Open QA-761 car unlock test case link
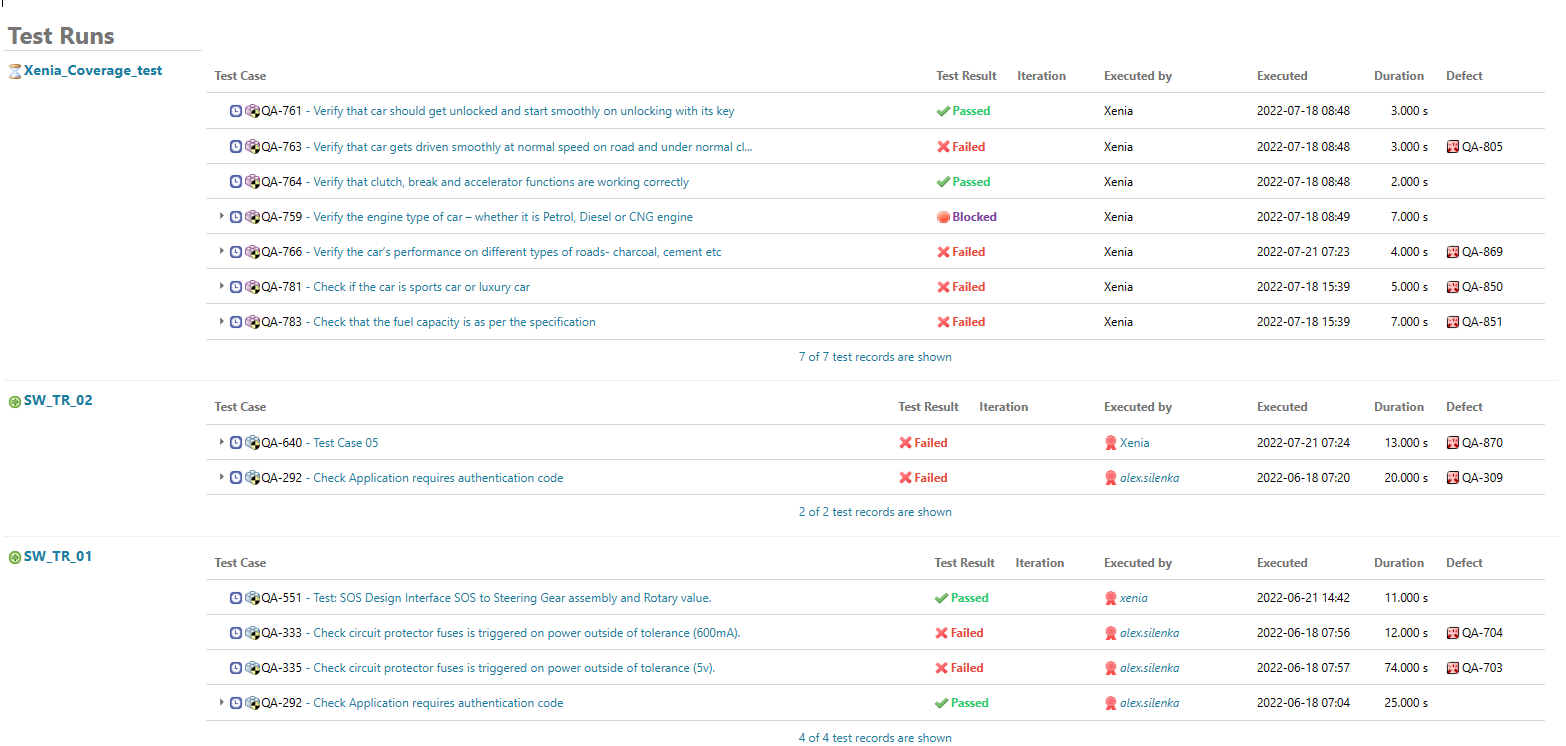 524,112
